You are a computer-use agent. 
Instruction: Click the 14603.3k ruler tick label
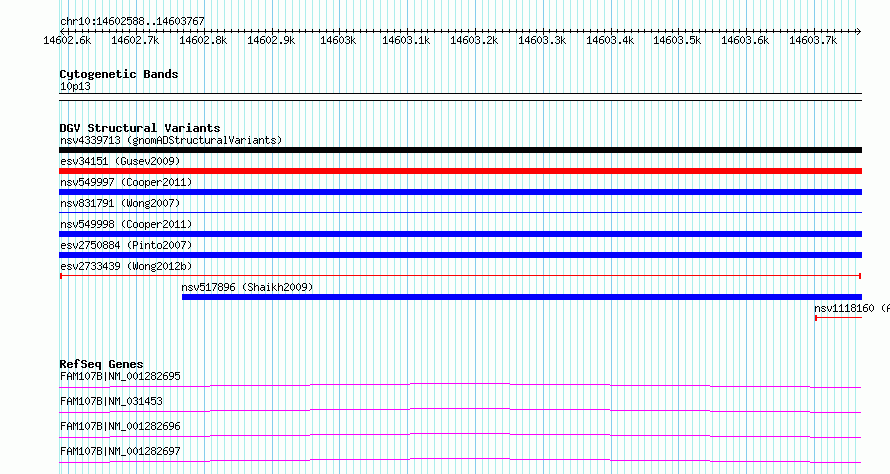[542, 41]
